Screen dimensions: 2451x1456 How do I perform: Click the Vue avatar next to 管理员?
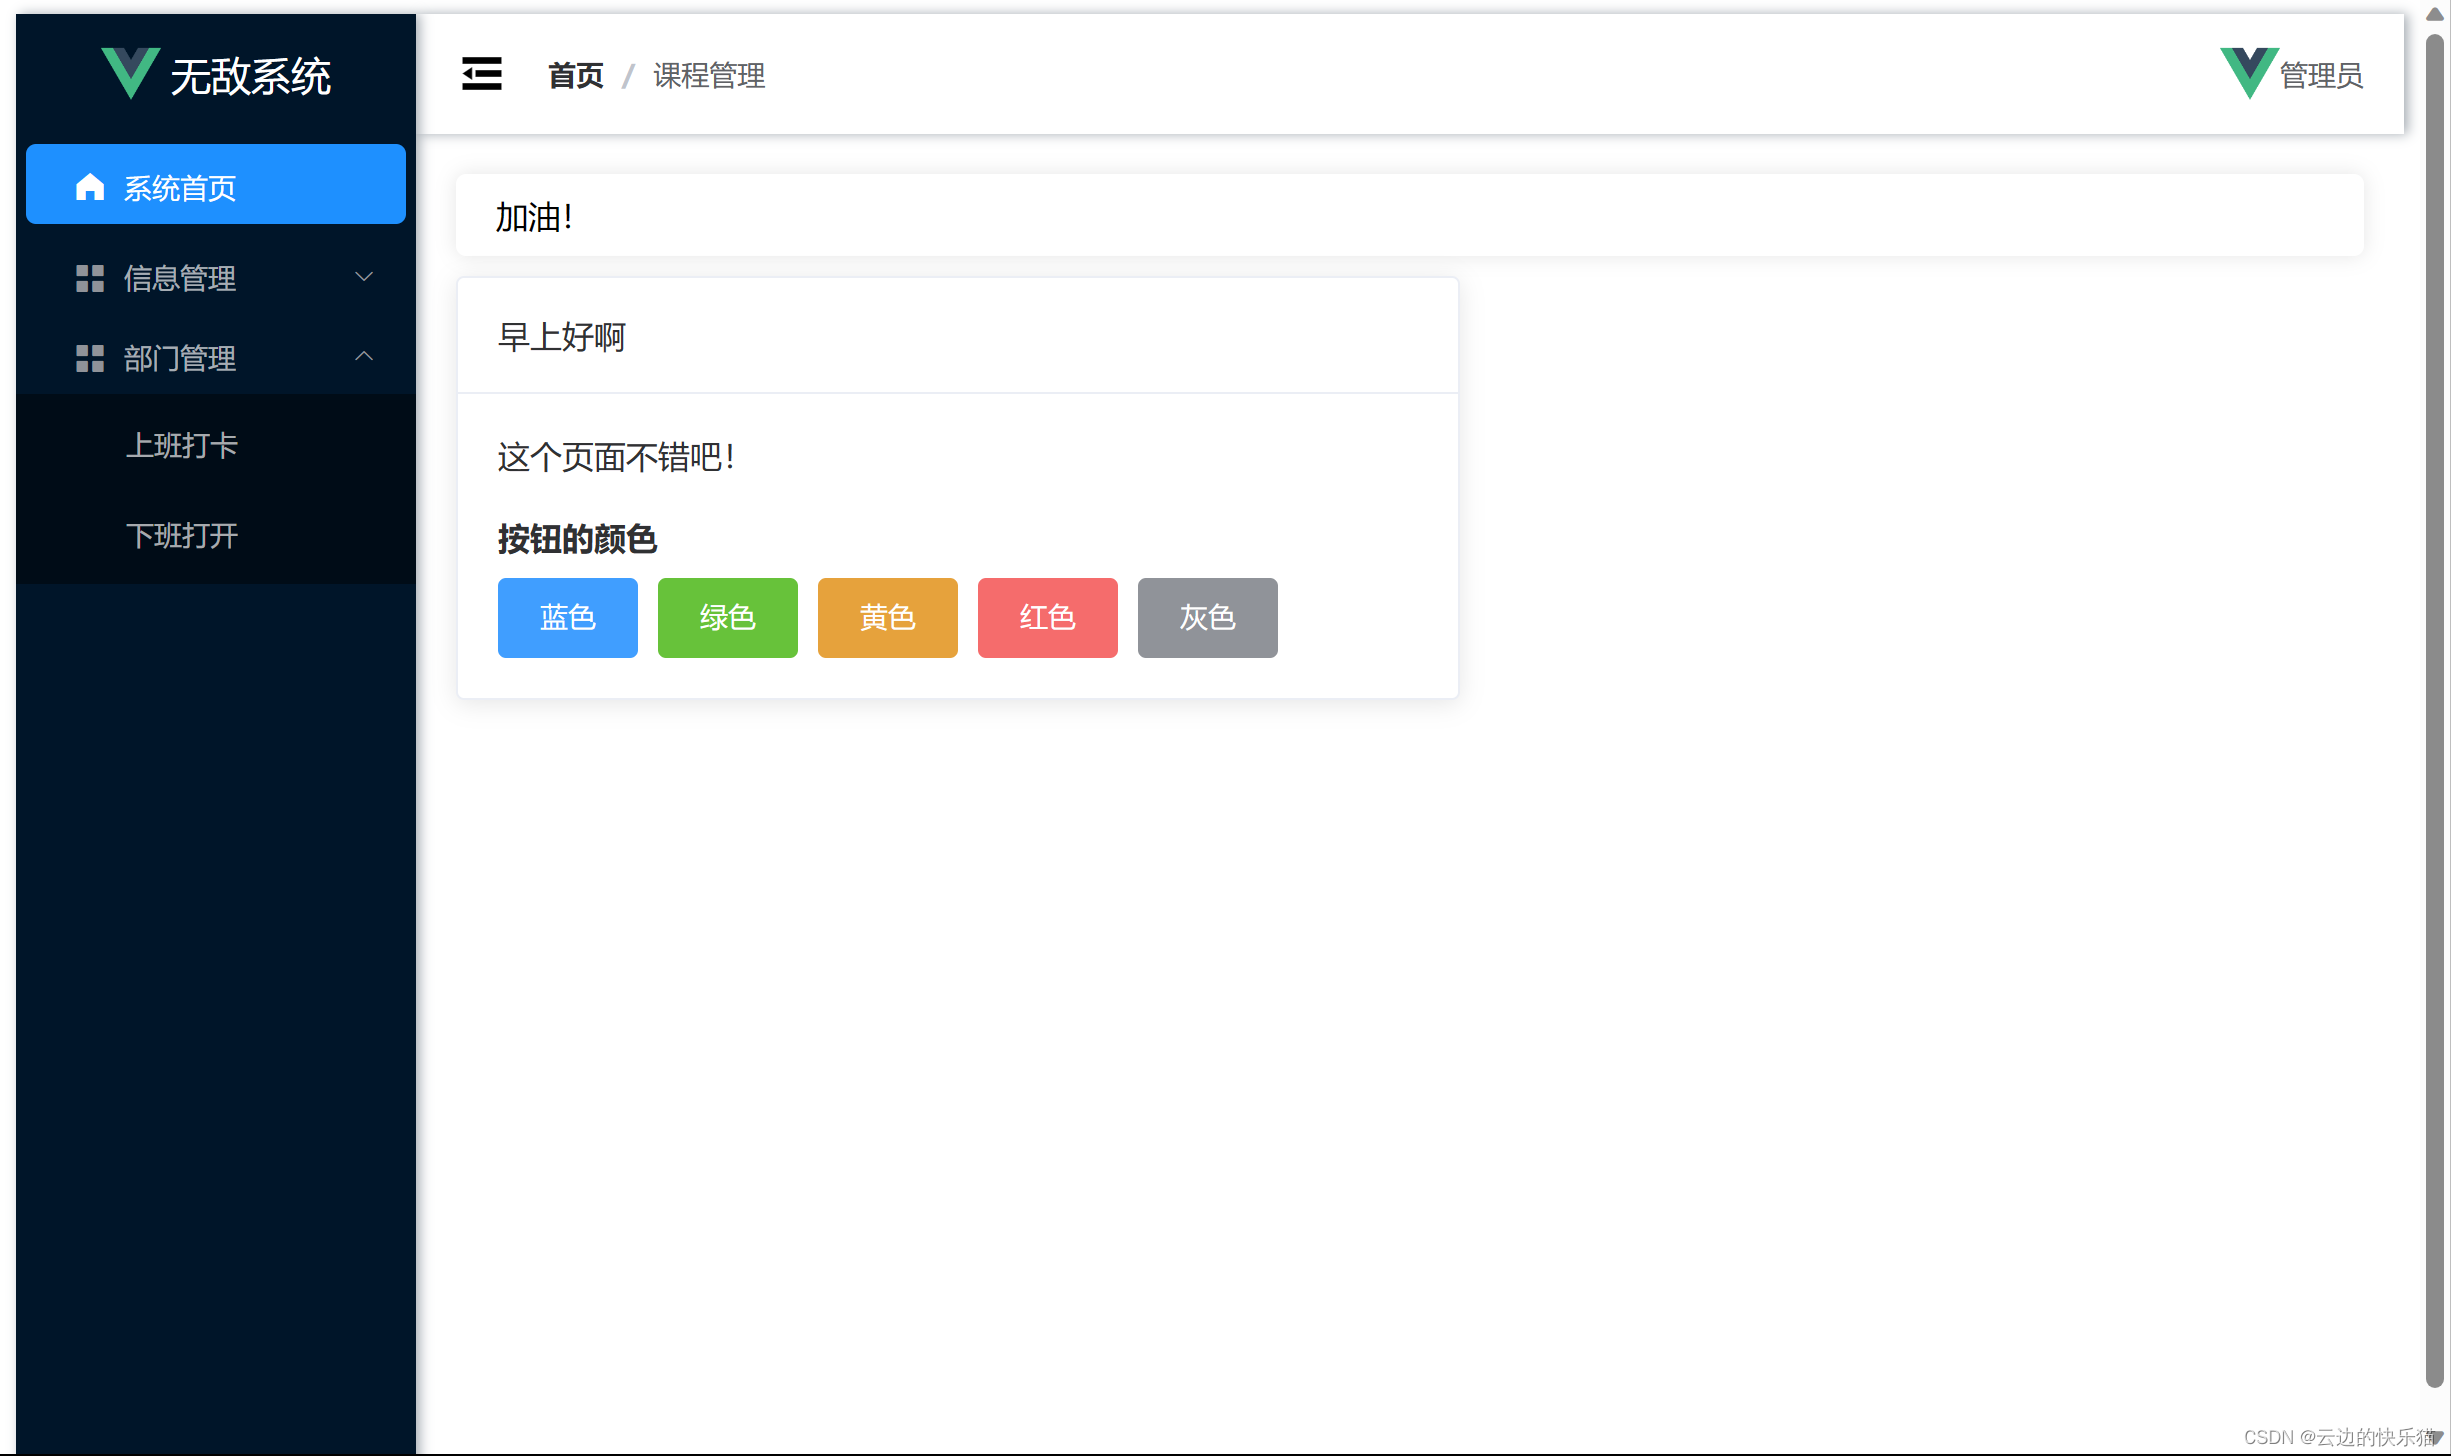pos(2248,73)
